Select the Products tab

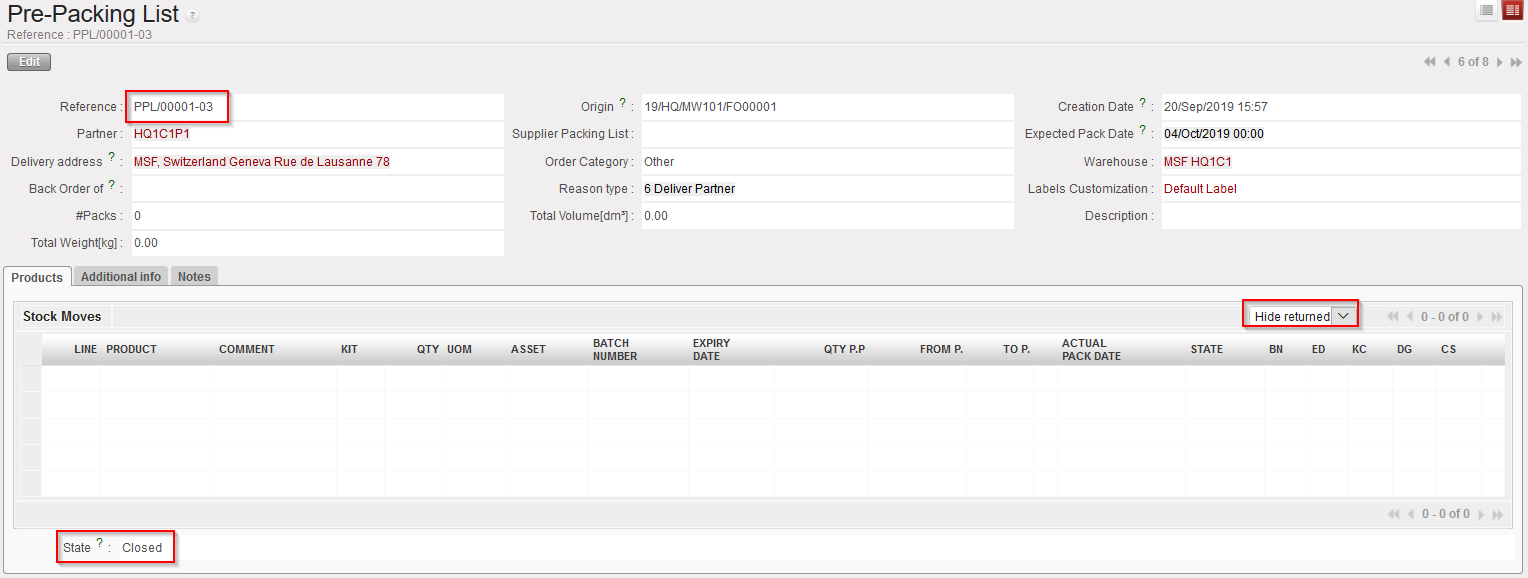pos(37,277)
